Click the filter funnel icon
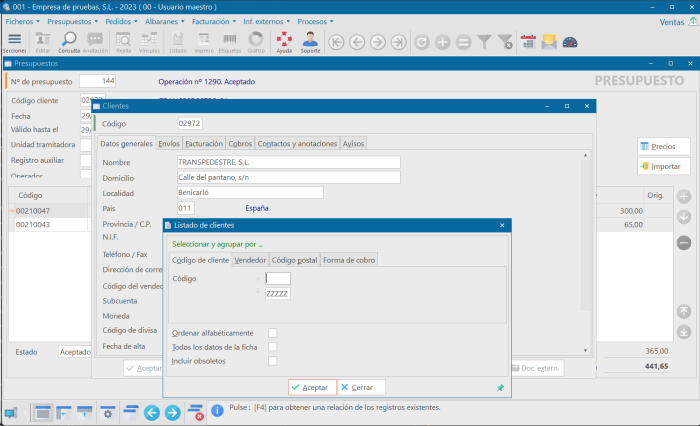The image size is (700, 426). (484, 42)
